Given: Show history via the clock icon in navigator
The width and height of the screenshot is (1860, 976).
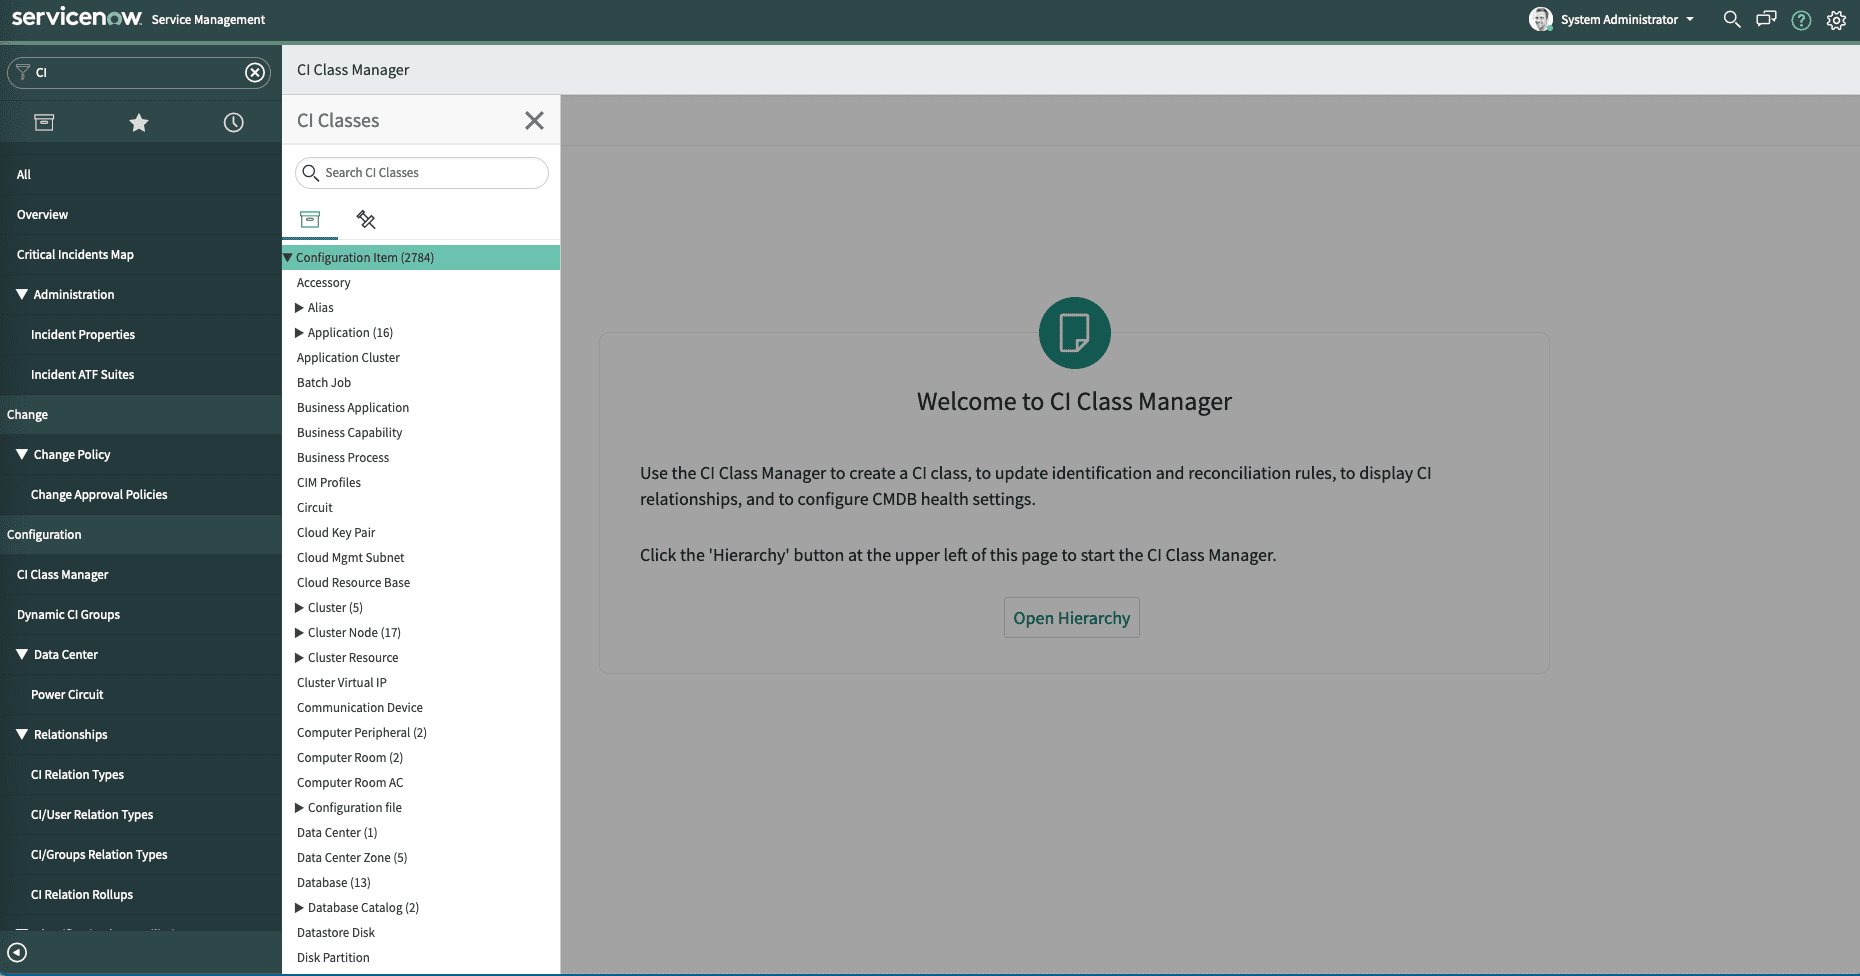Looking at the screenshot, I should [233, 122].
